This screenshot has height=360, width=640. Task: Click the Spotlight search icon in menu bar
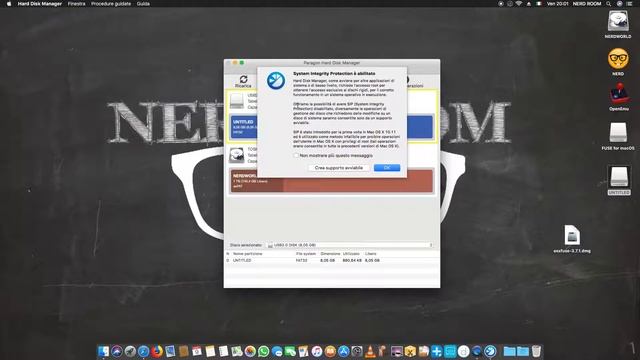609,4
